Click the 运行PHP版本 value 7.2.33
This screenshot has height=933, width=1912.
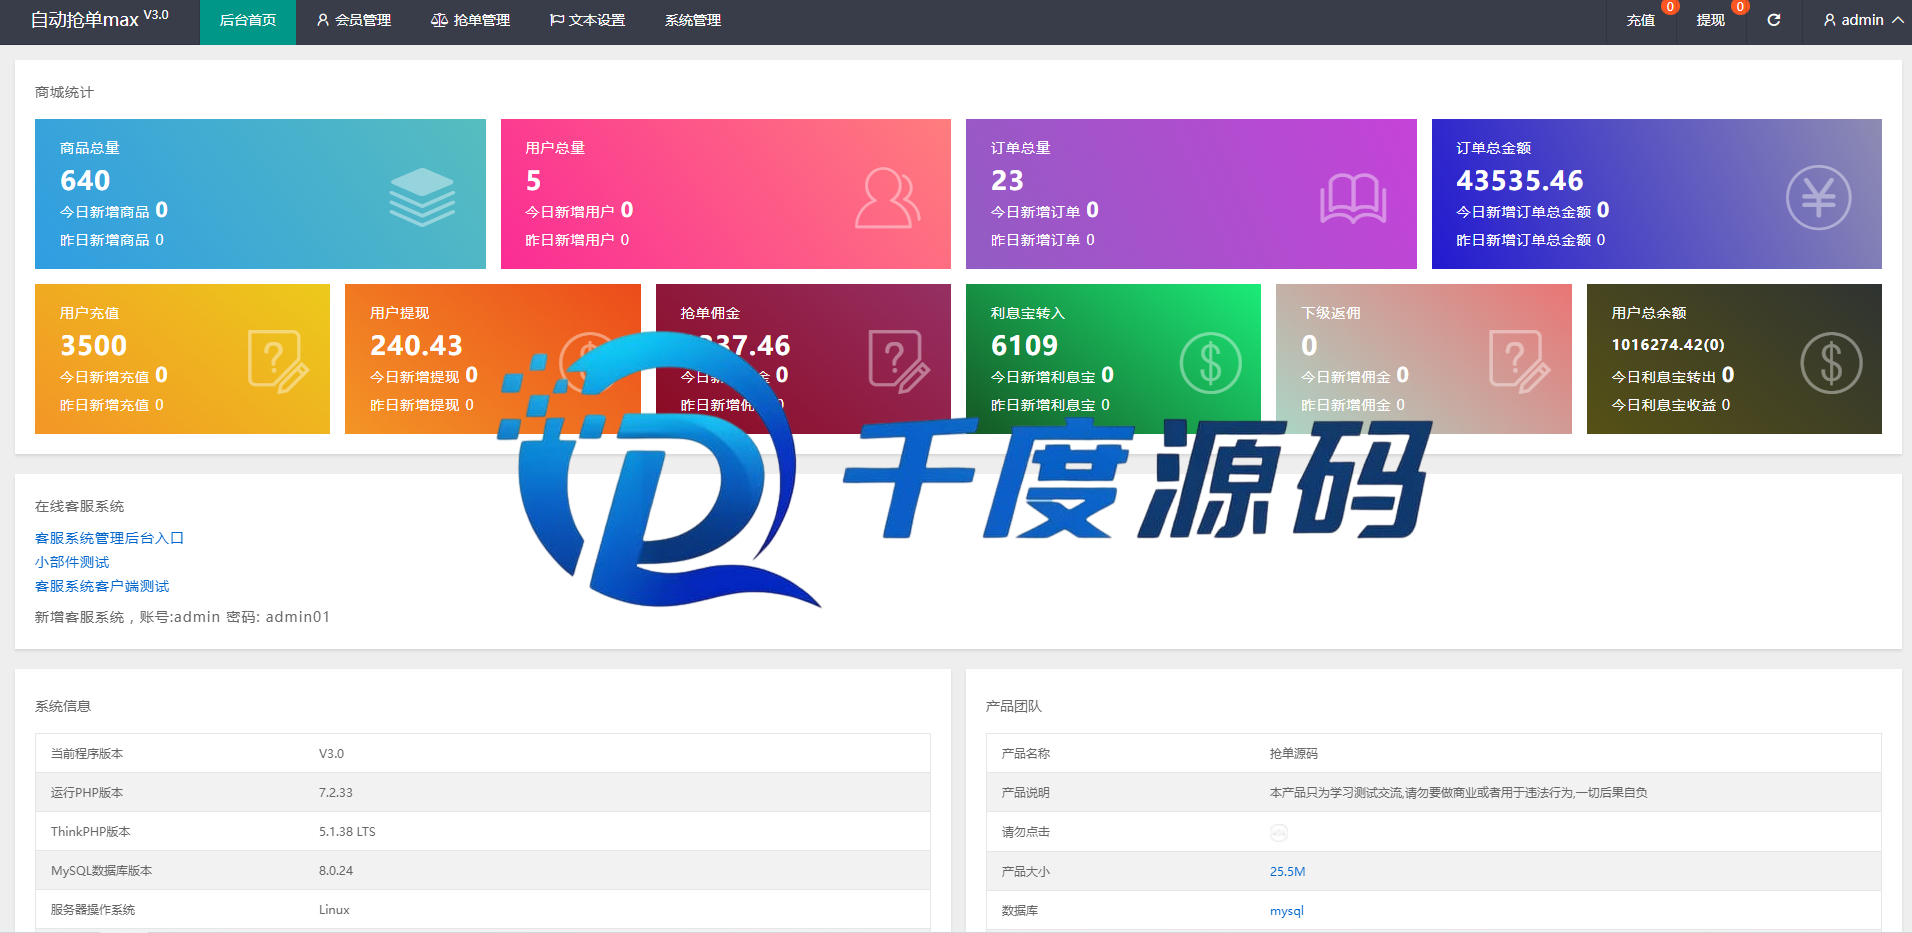click(336, 792)
